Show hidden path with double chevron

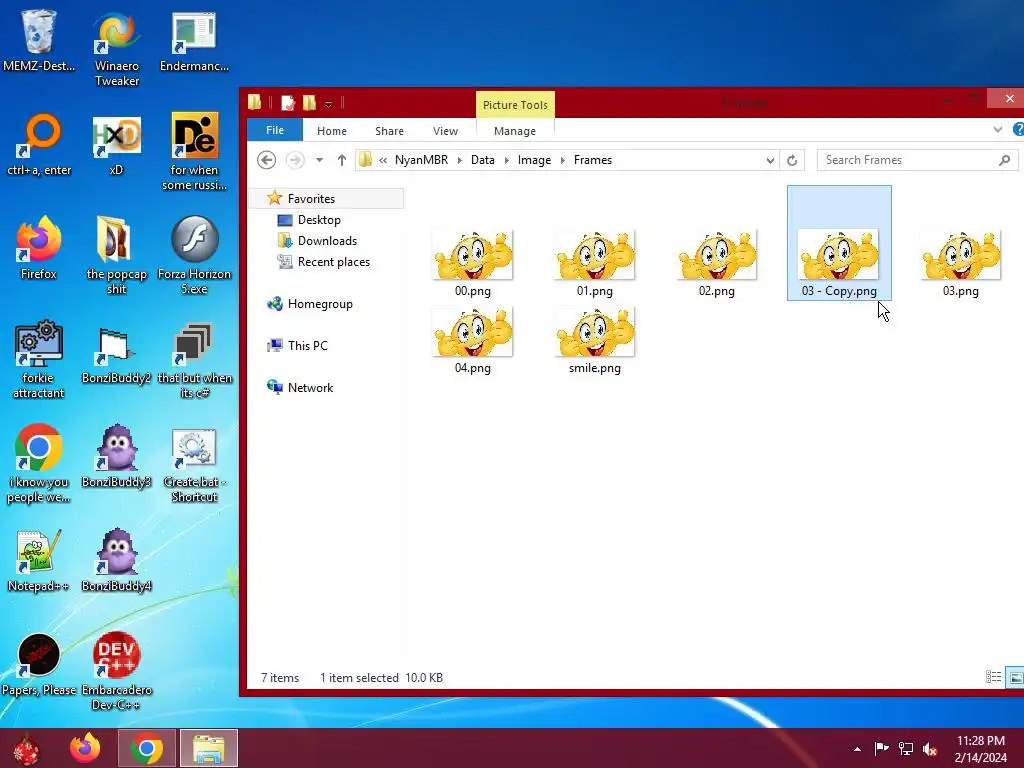coord(383,160)
